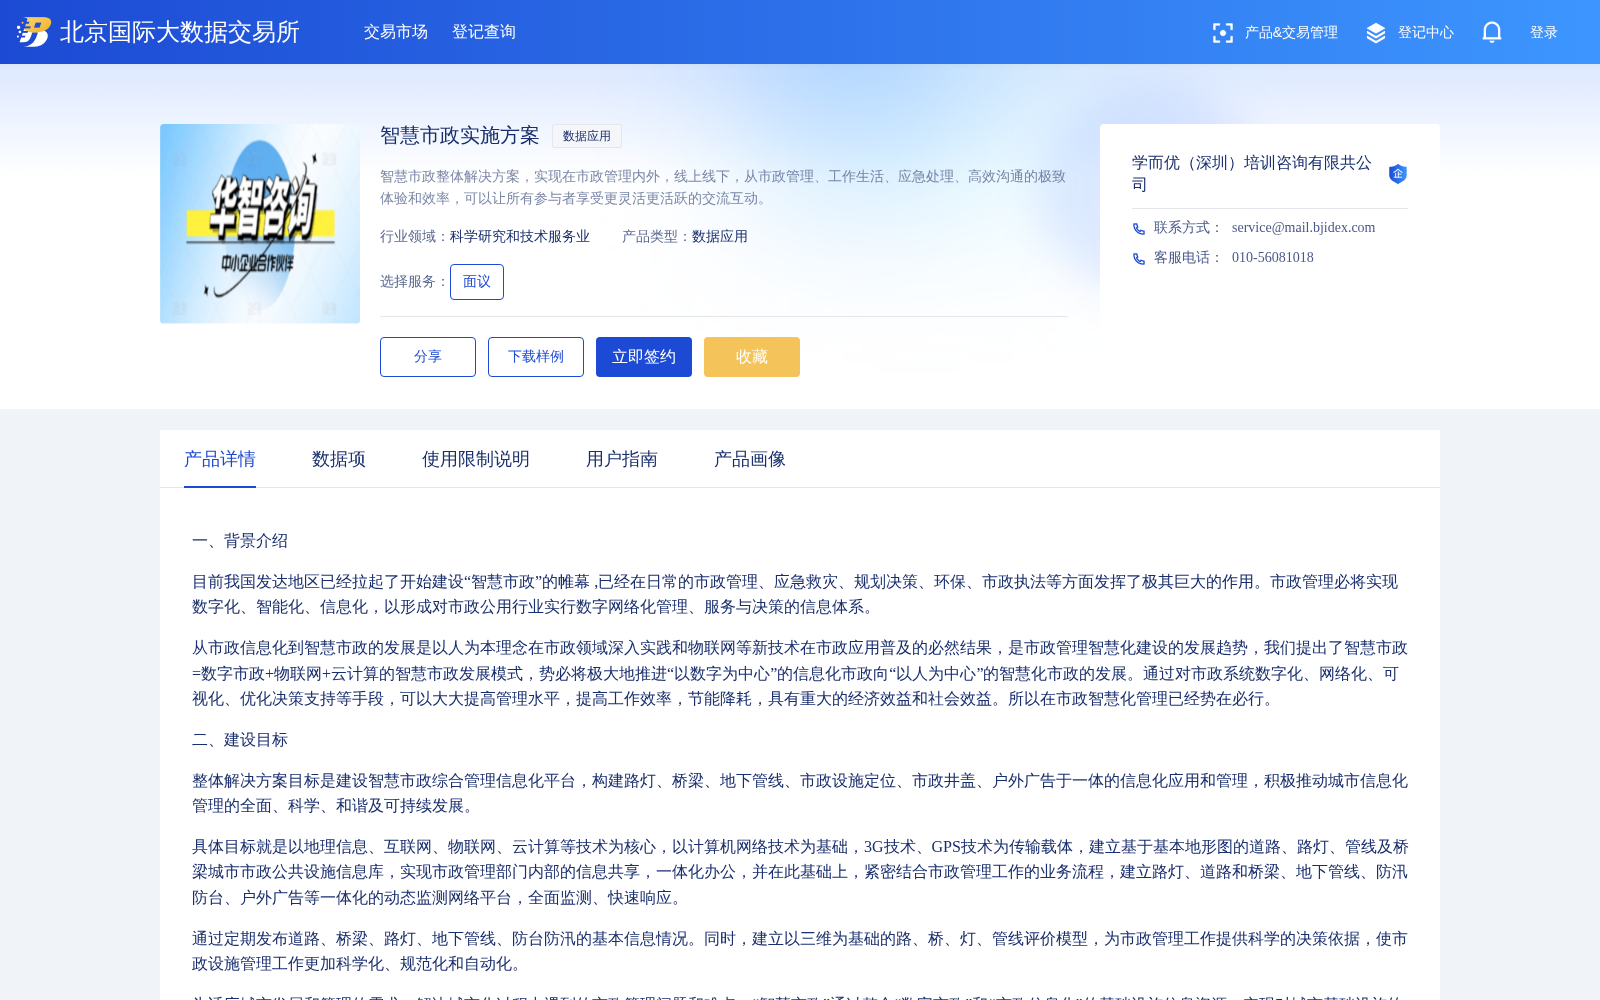The width and height of the screenshot is (1600, 1000).
Task: Click product title 智慧市政实施方案
Action: pyautogui.click(x=460, y=136)
